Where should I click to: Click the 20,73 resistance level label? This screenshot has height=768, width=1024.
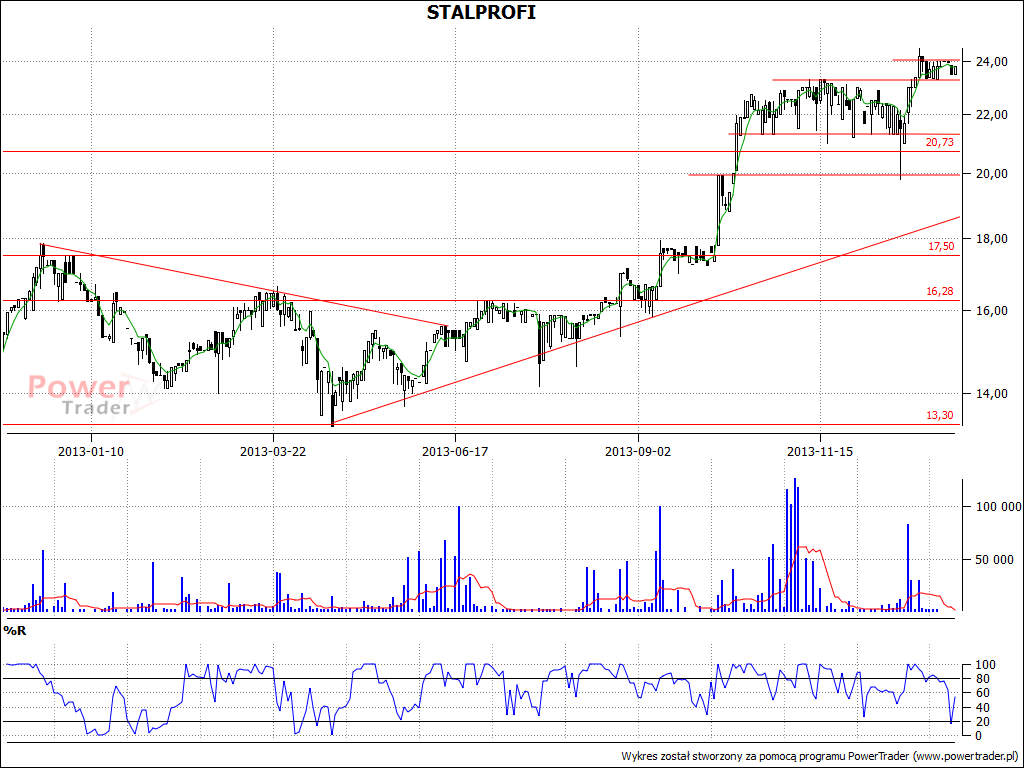pos(939,142)
